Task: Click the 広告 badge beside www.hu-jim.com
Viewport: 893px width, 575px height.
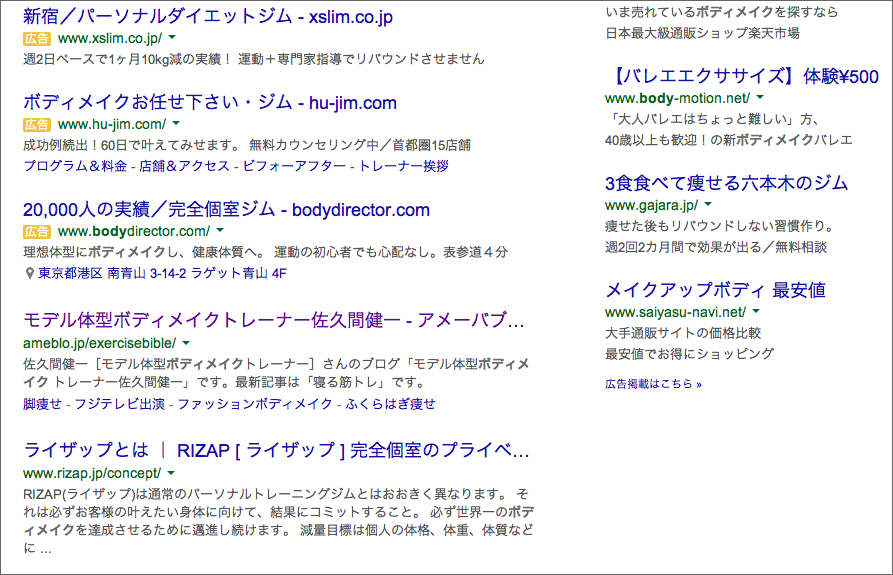Action: pyautogui.click(x=37, y=124)
